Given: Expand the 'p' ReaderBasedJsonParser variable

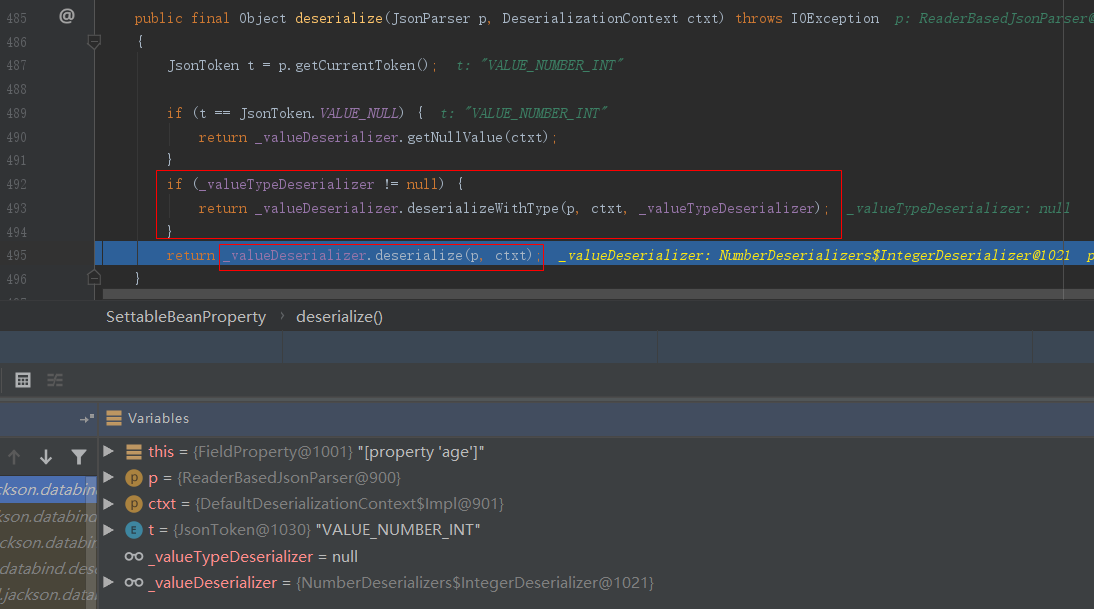Looking at the screenshot, I should 109,478.
